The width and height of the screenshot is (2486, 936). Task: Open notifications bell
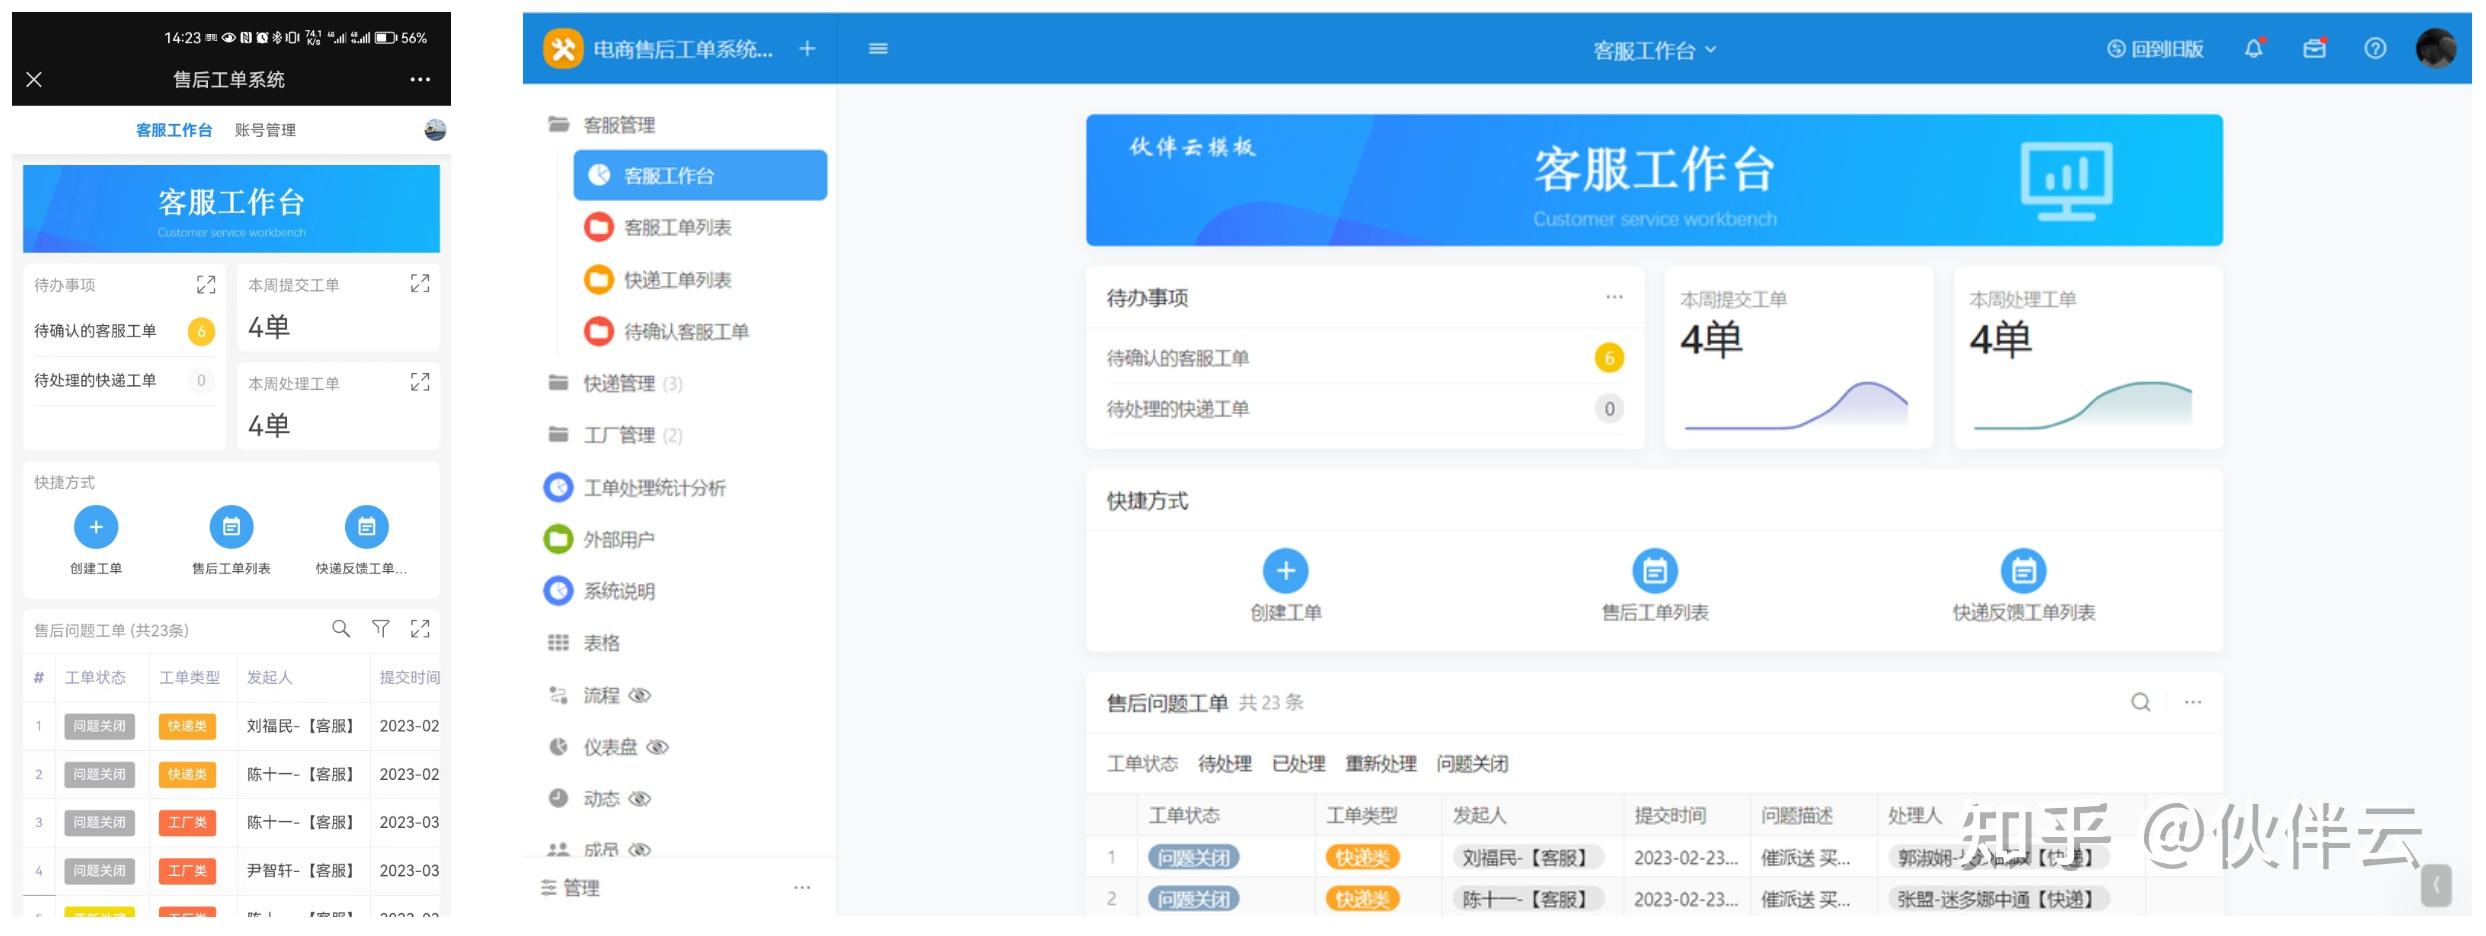[x=2254, y=48]
